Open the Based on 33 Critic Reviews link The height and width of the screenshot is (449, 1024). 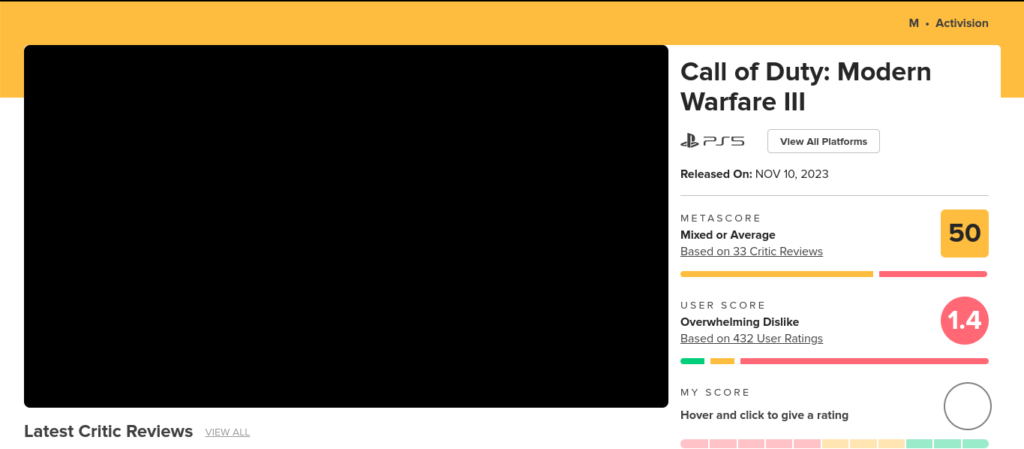pos(752,251)
